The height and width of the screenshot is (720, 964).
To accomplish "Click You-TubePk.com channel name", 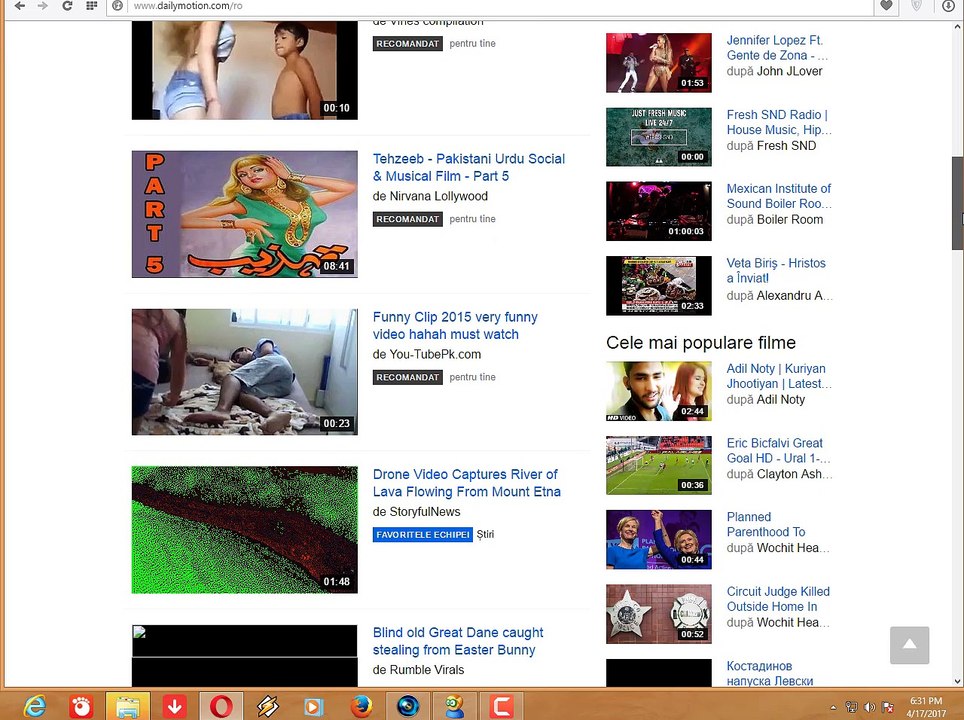I will [435, 354].
